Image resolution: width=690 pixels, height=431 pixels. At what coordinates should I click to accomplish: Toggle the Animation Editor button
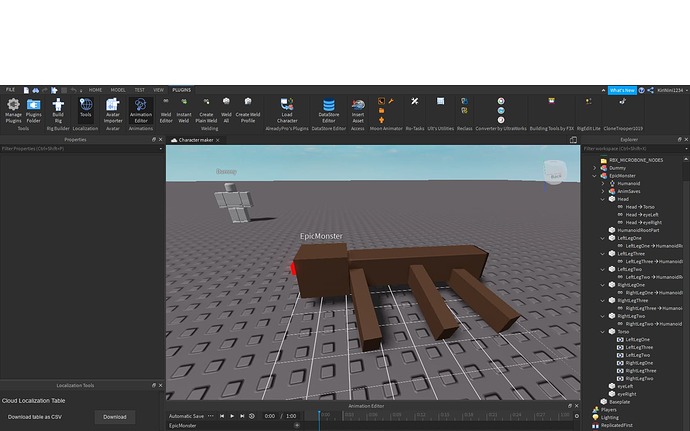point(141,110)
